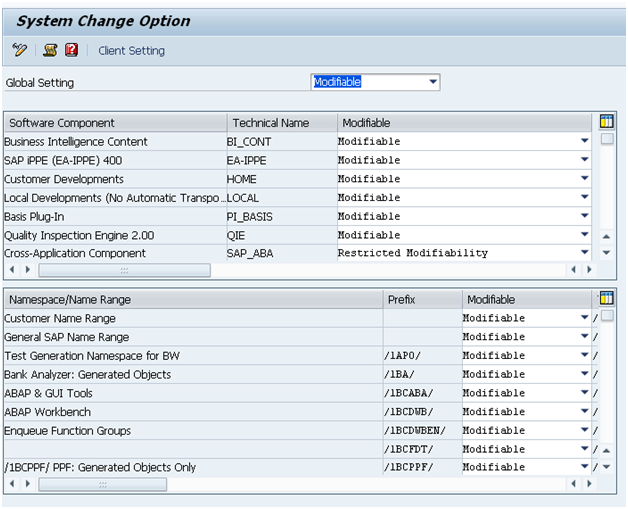
Task: Expand Modifiable dropdown for /1BCABA/ prefix
Action: pos(584,392)
